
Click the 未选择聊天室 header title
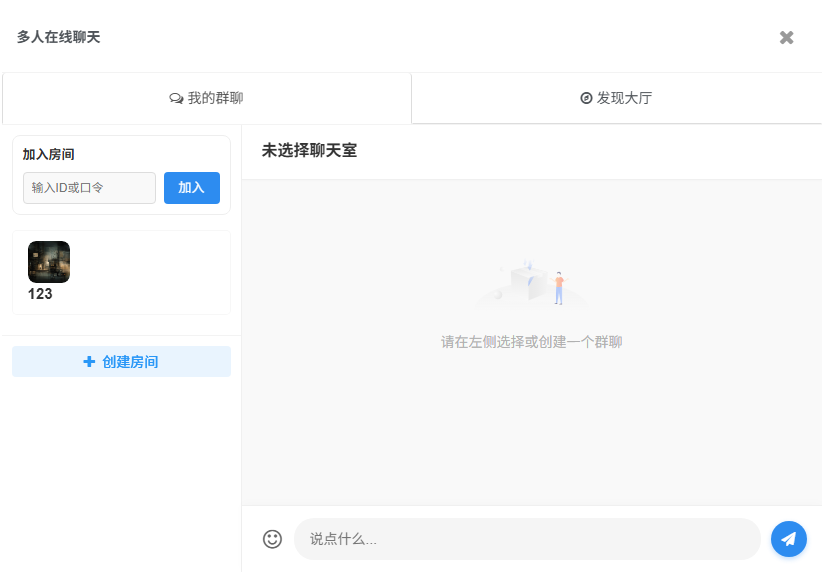(x=309, y=151)
